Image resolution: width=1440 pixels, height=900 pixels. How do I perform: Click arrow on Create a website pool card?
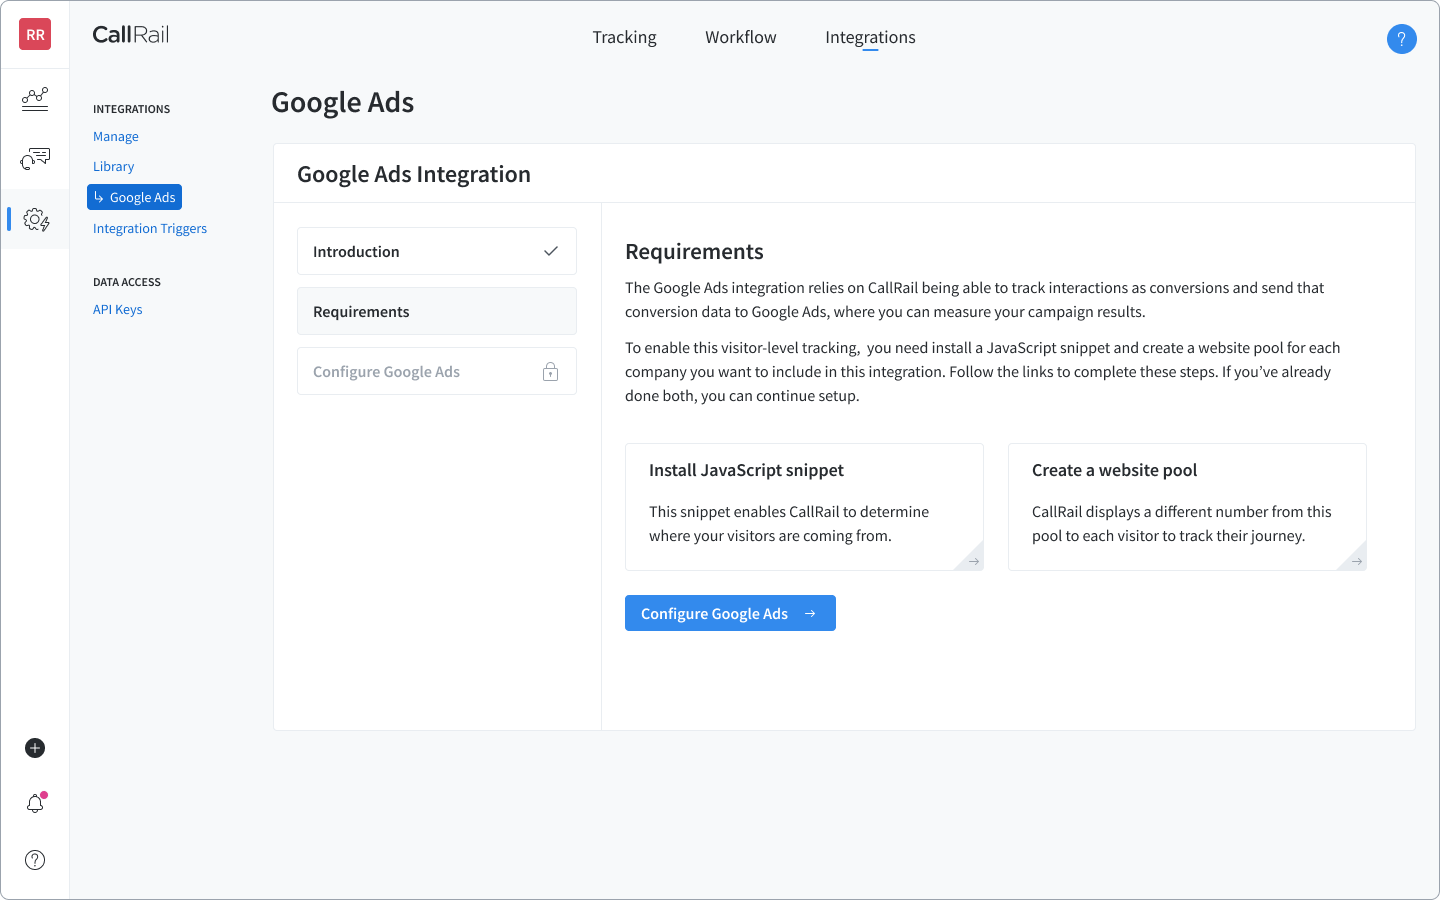(x=1356, y=561)
